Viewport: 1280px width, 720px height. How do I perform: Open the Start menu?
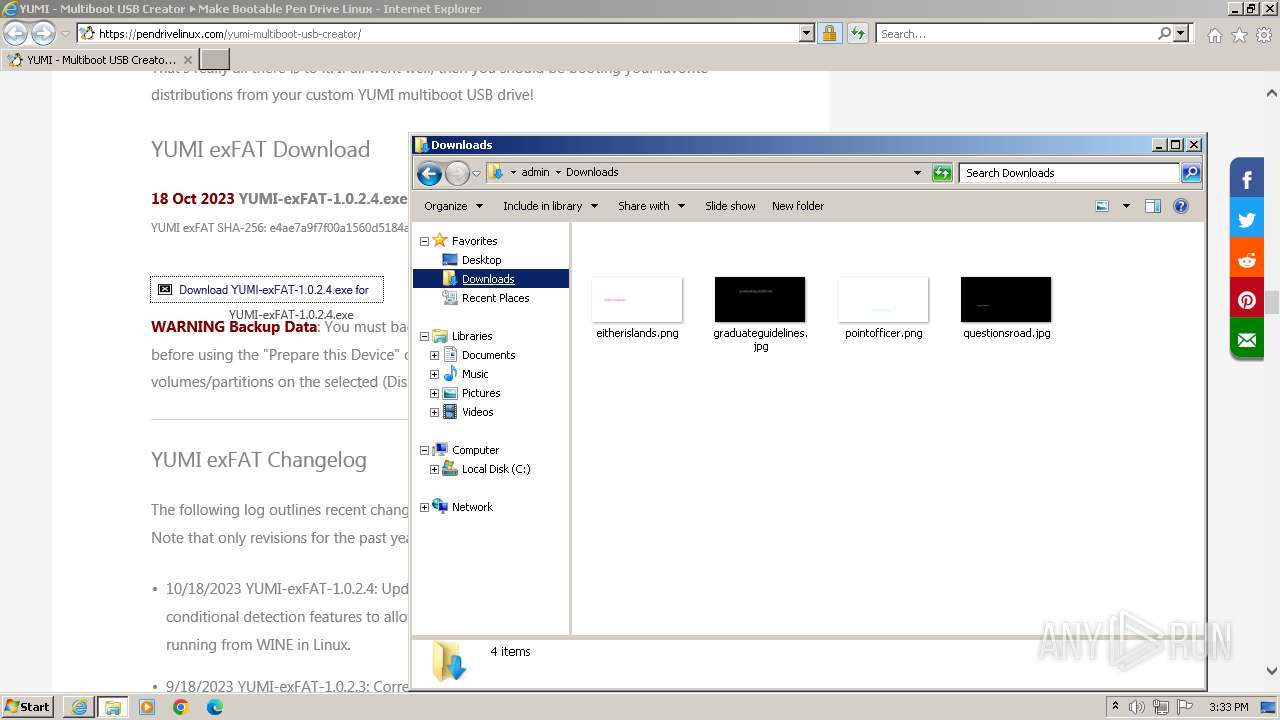28,707
